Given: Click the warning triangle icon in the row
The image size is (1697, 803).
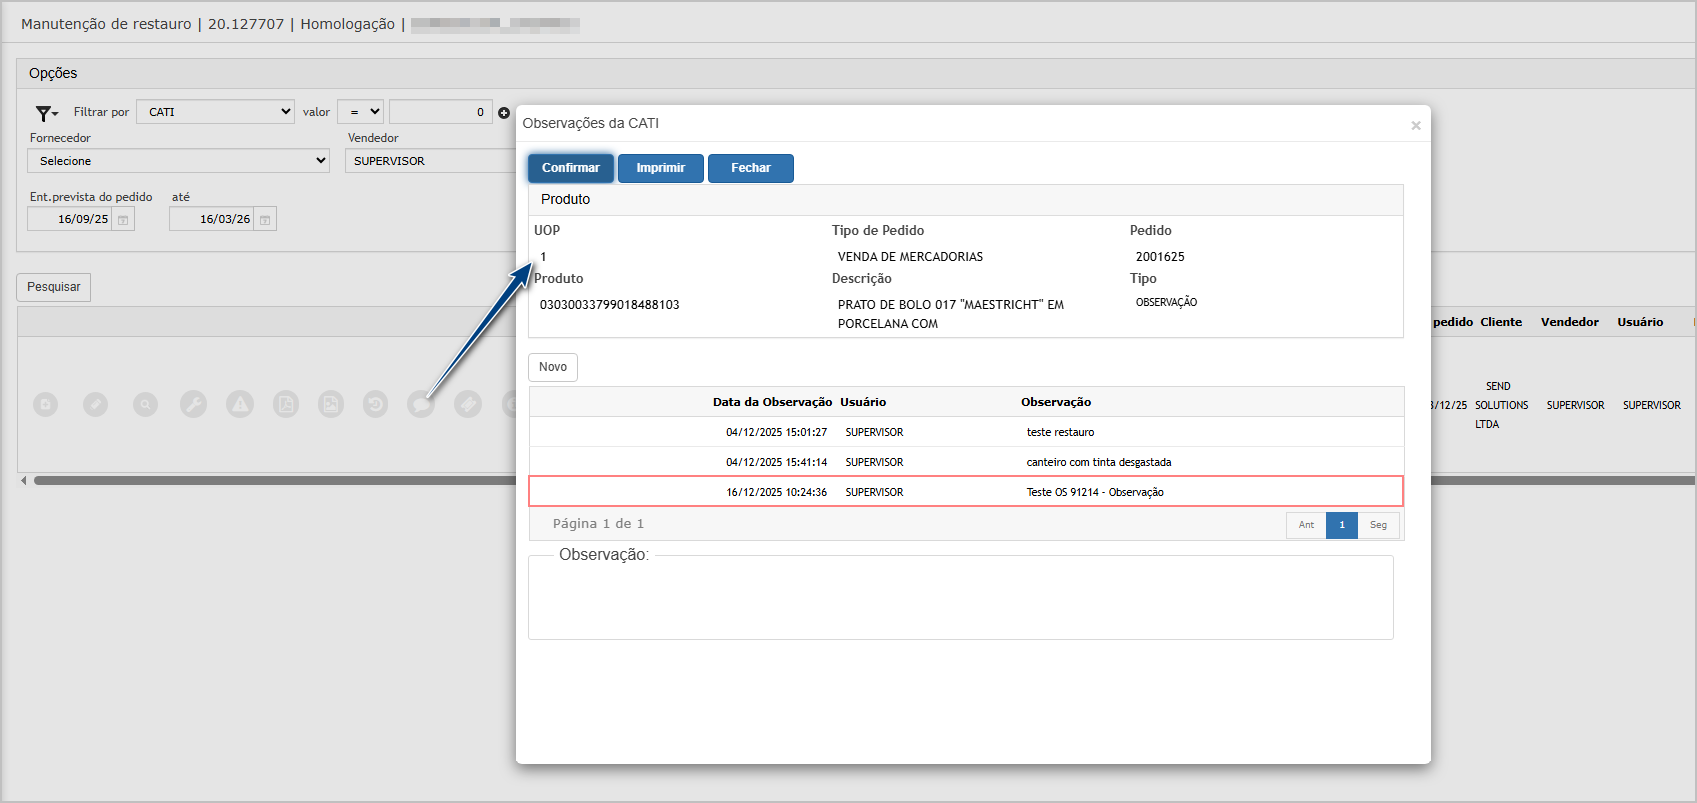Looking at the screenshot, I should click(240, 405).
